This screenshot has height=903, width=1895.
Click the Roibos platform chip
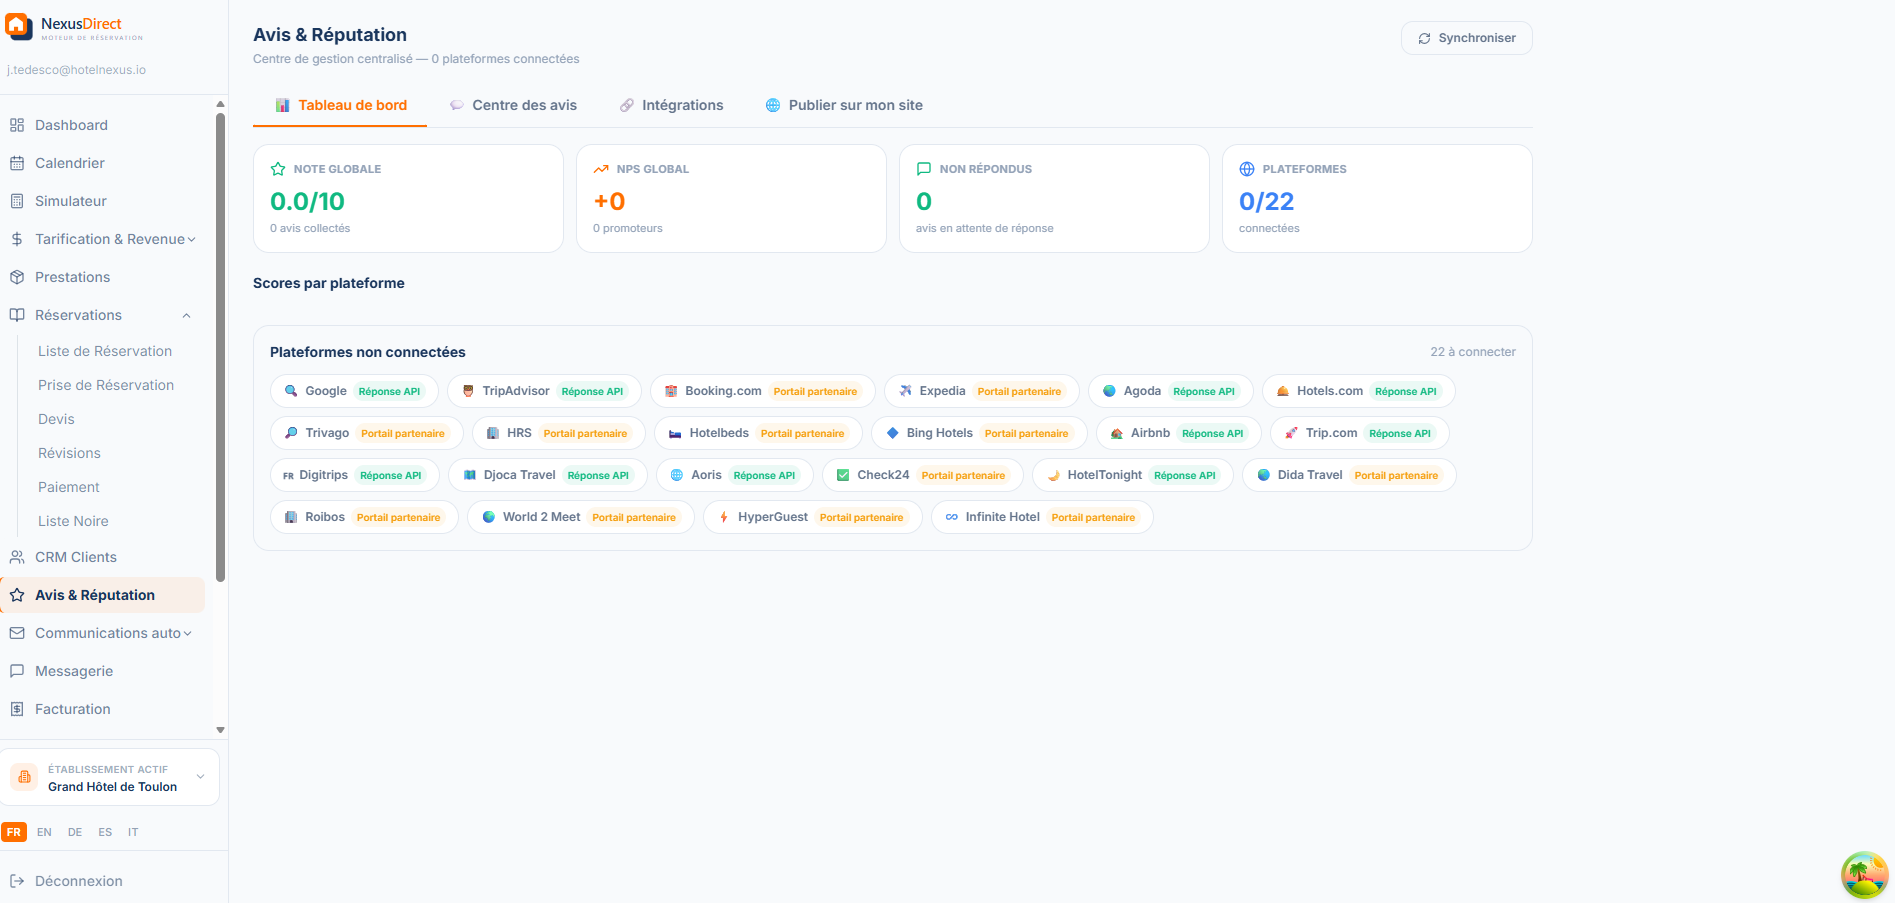pyautogui.click(x=364, y=517)
